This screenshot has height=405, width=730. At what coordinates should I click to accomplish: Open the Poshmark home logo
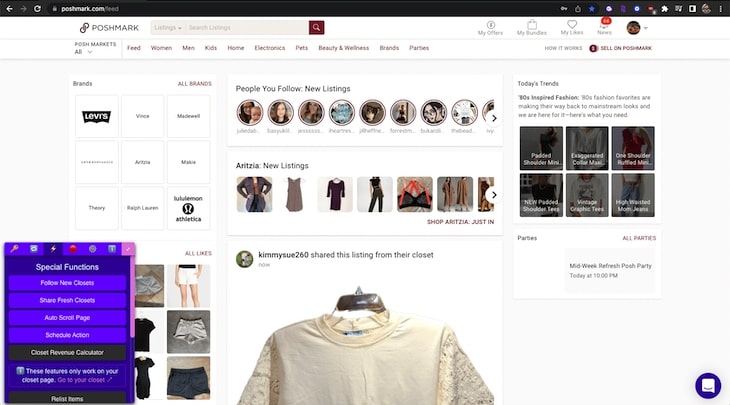pos(109,28)
